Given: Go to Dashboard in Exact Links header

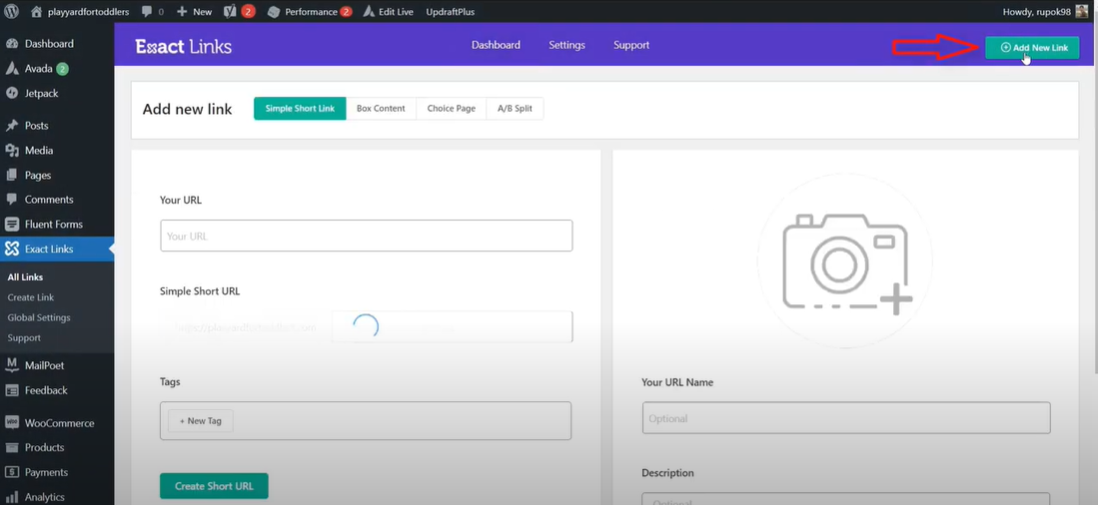Looking at the screenshot, I should [x=496, y=45].
